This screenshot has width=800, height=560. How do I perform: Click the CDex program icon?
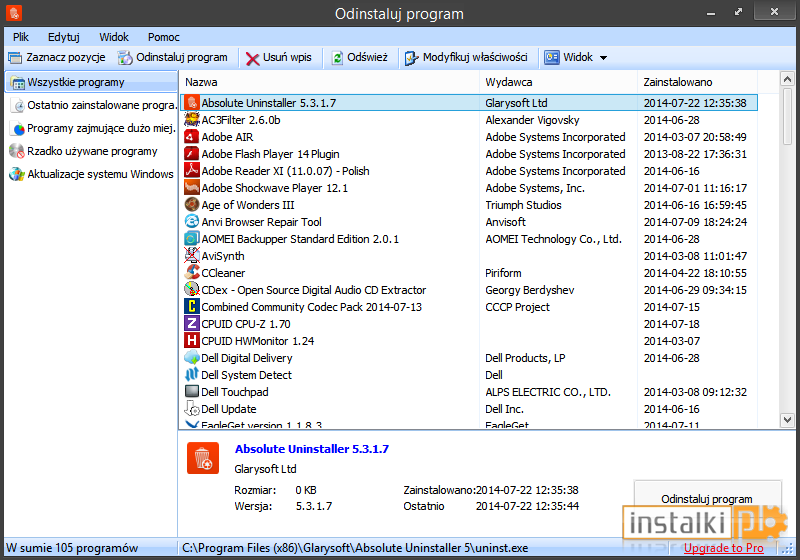coord(191,290)
